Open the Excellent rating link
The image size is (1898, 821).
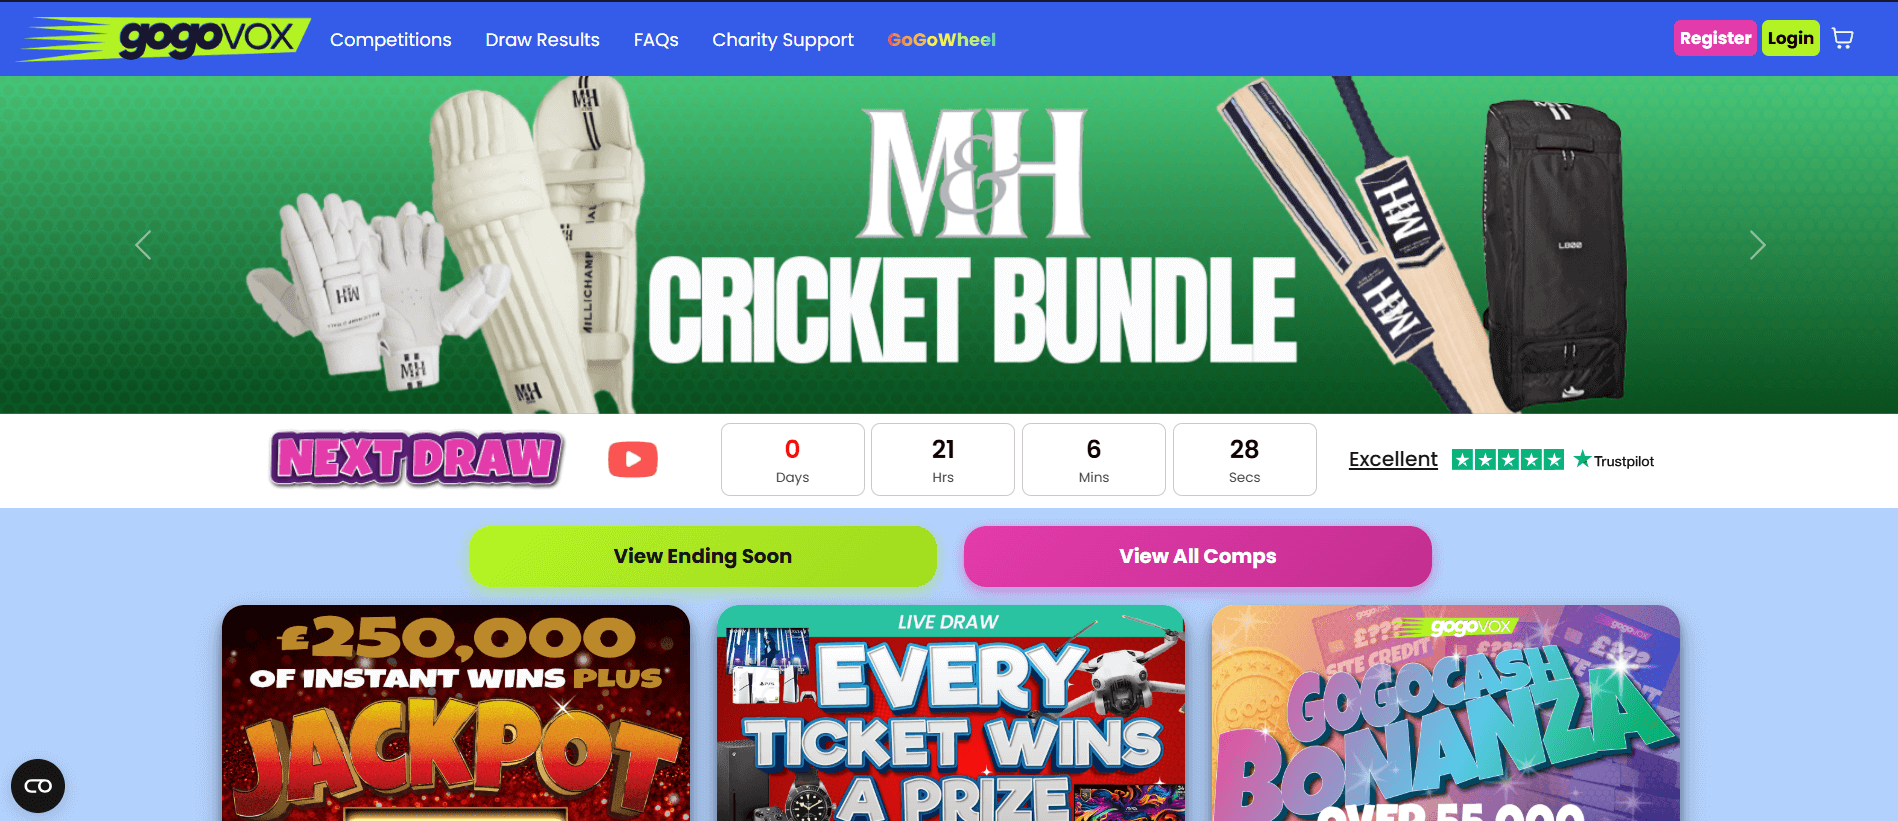[x=1393, y=459]
